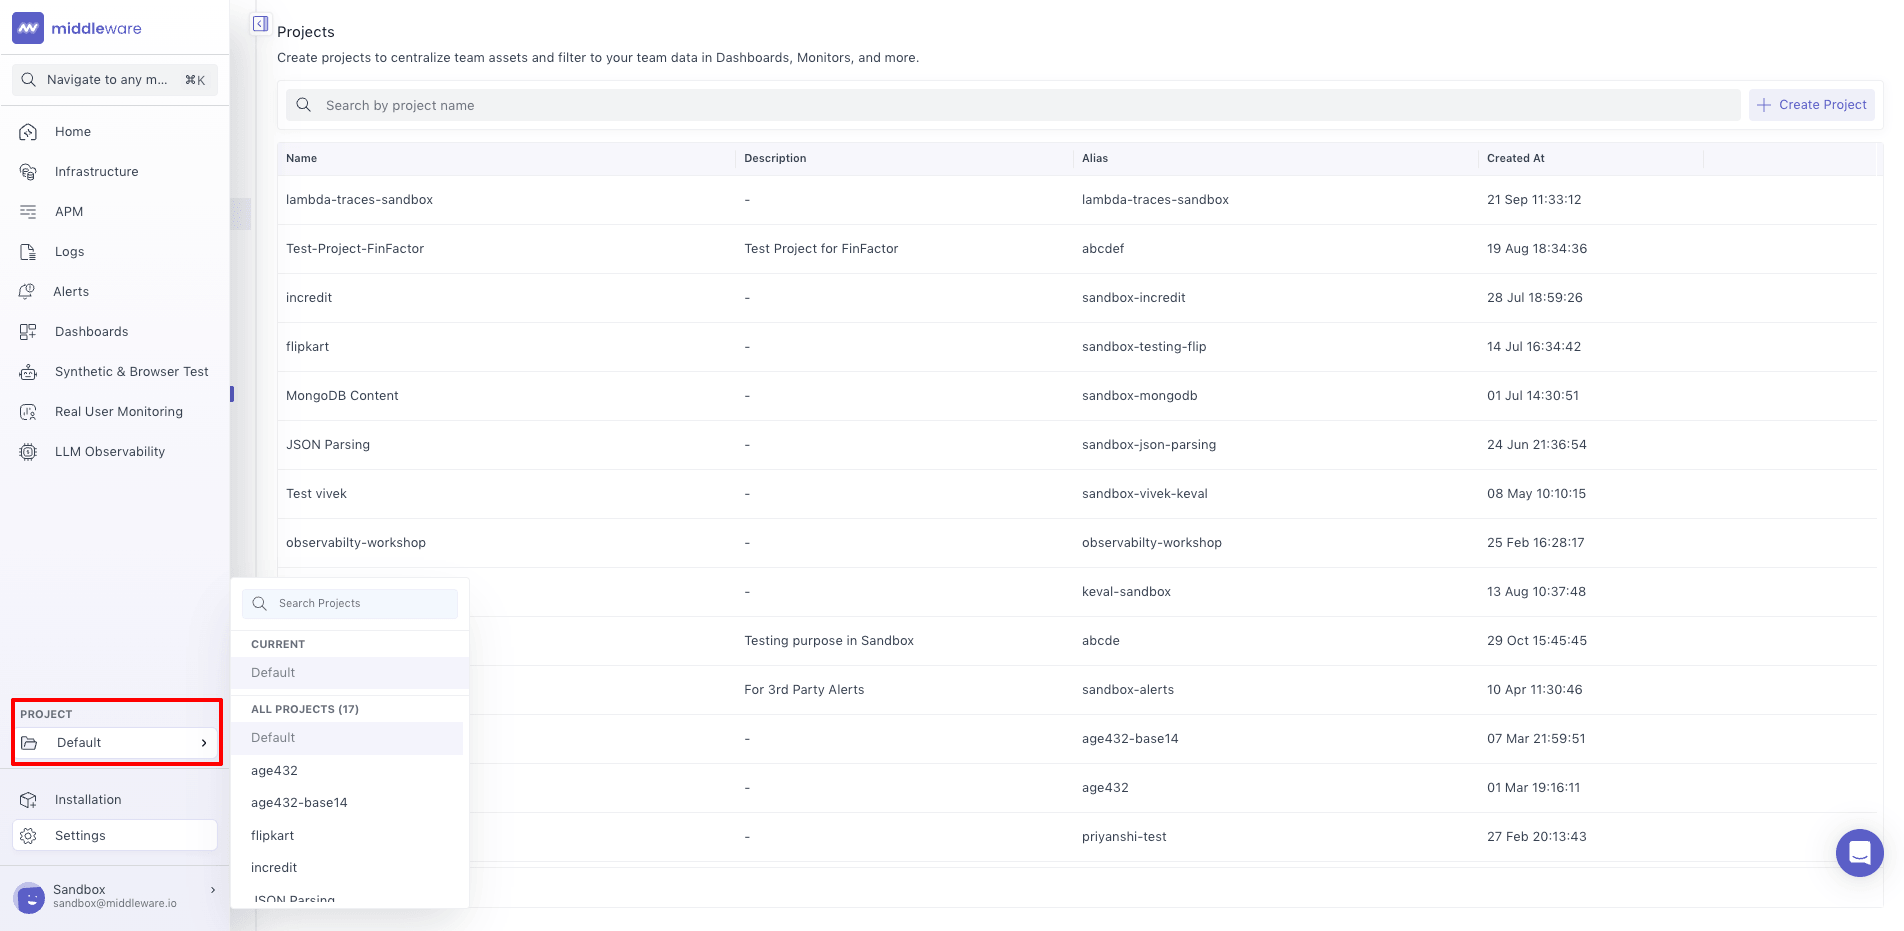The image size is (1904, 931).
Task: Click the APM sidebar icon
Action: tap(28, 212)
